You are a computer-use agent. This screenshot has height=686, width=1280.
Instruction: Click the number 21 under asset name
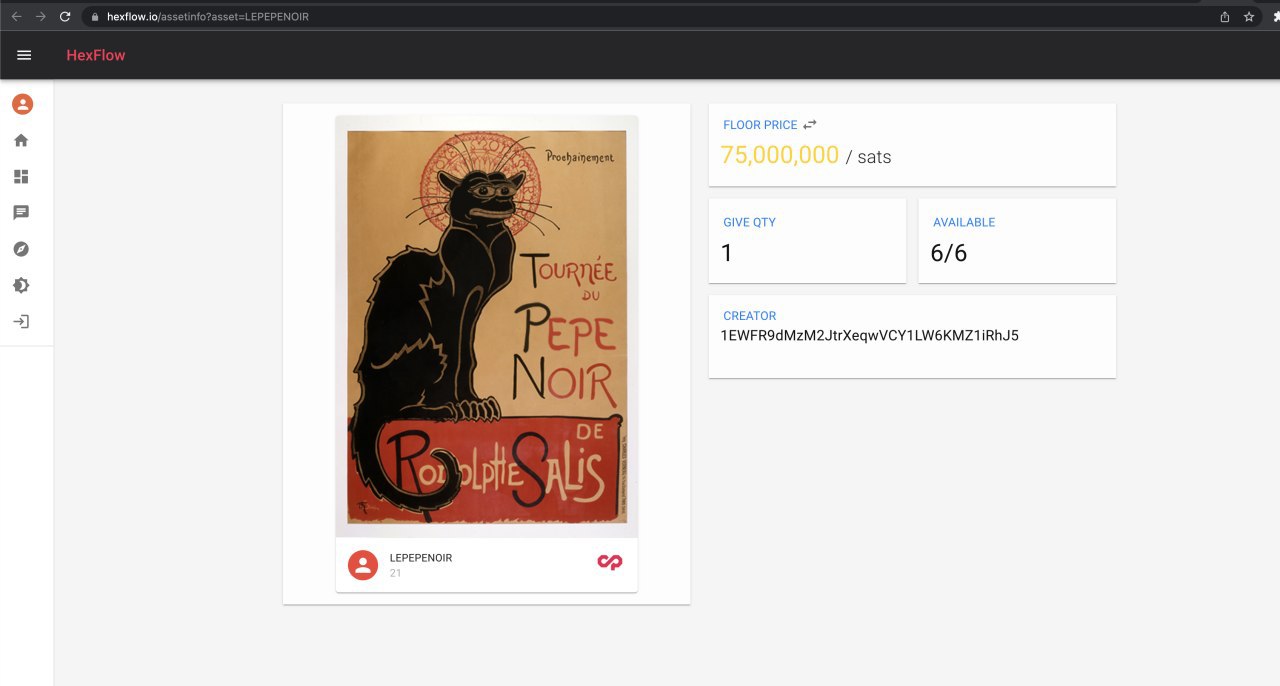[396, 573]
